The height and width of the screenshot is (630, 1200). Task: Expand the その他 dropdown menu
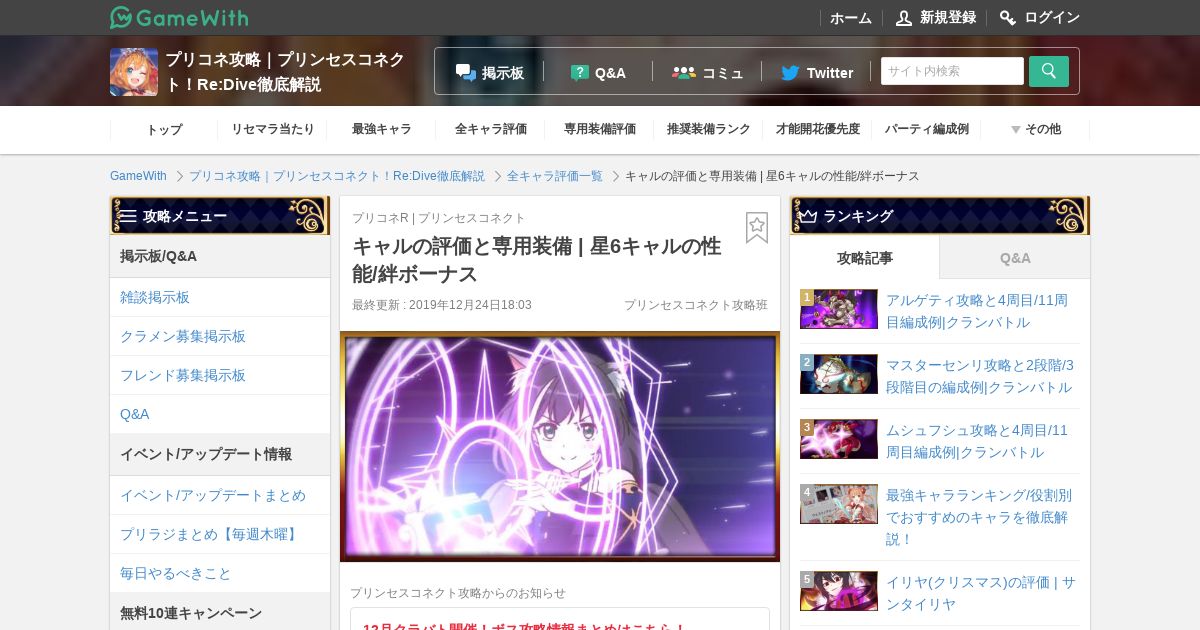[1035, 129]
